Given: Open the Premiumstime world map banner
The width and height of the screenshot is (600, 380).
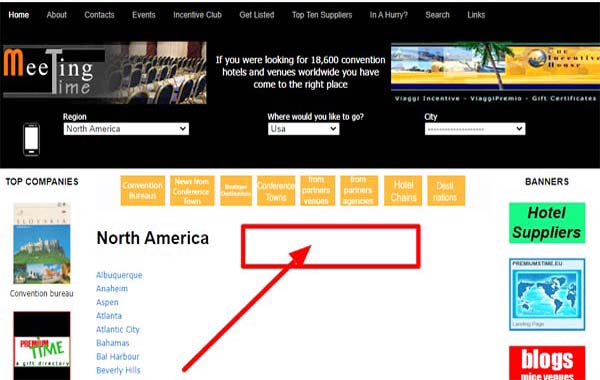Looking at the screenshot, I should (x=547, y=294).
